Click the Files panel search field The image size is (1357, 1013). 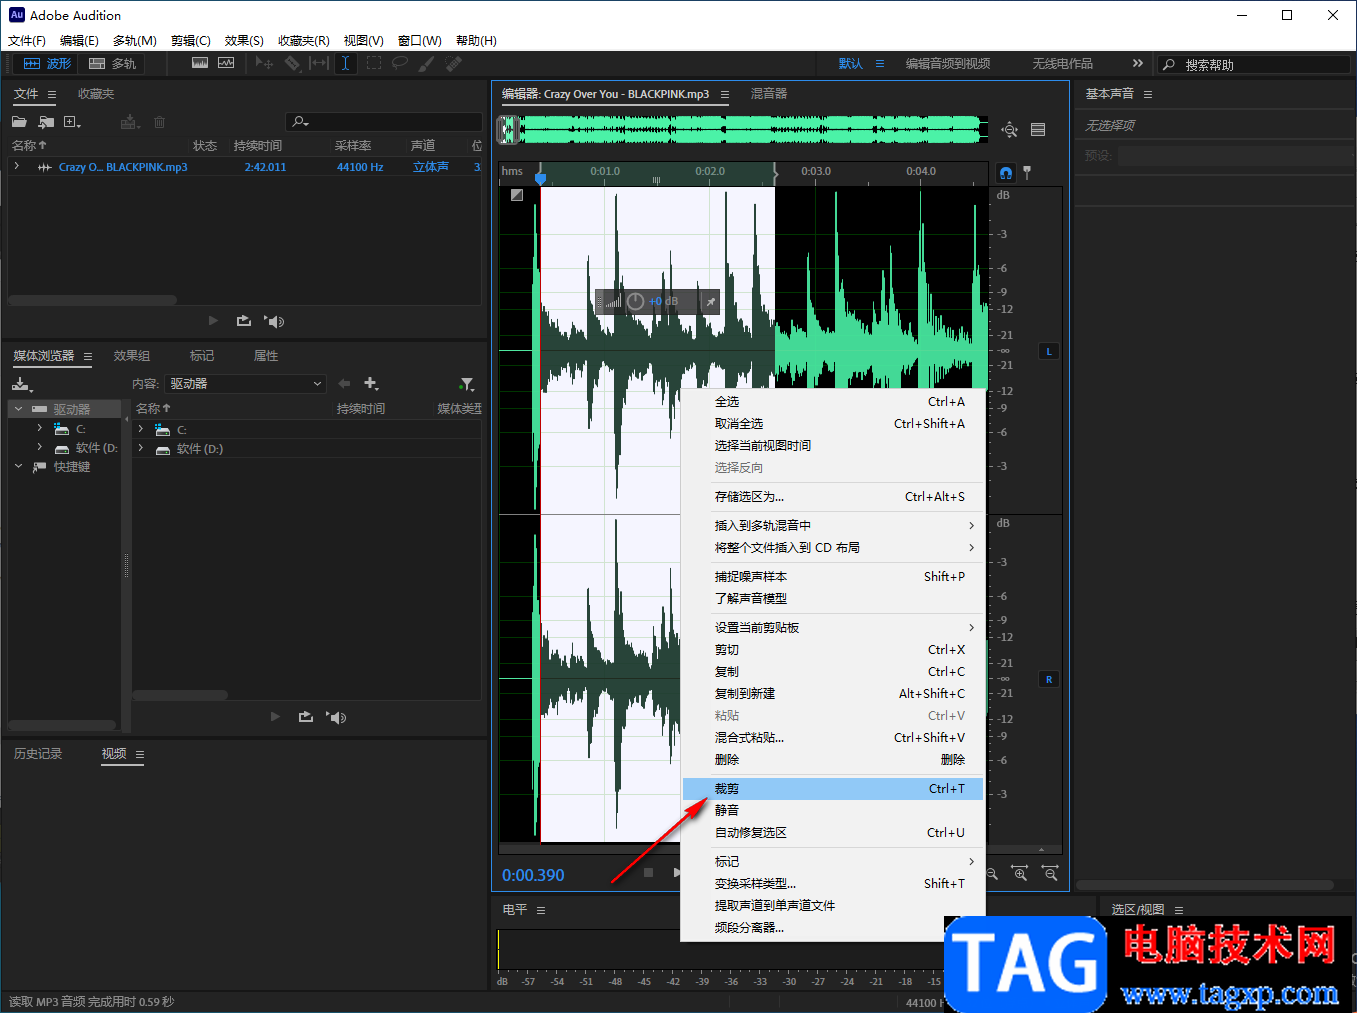[x=384, y=122]
